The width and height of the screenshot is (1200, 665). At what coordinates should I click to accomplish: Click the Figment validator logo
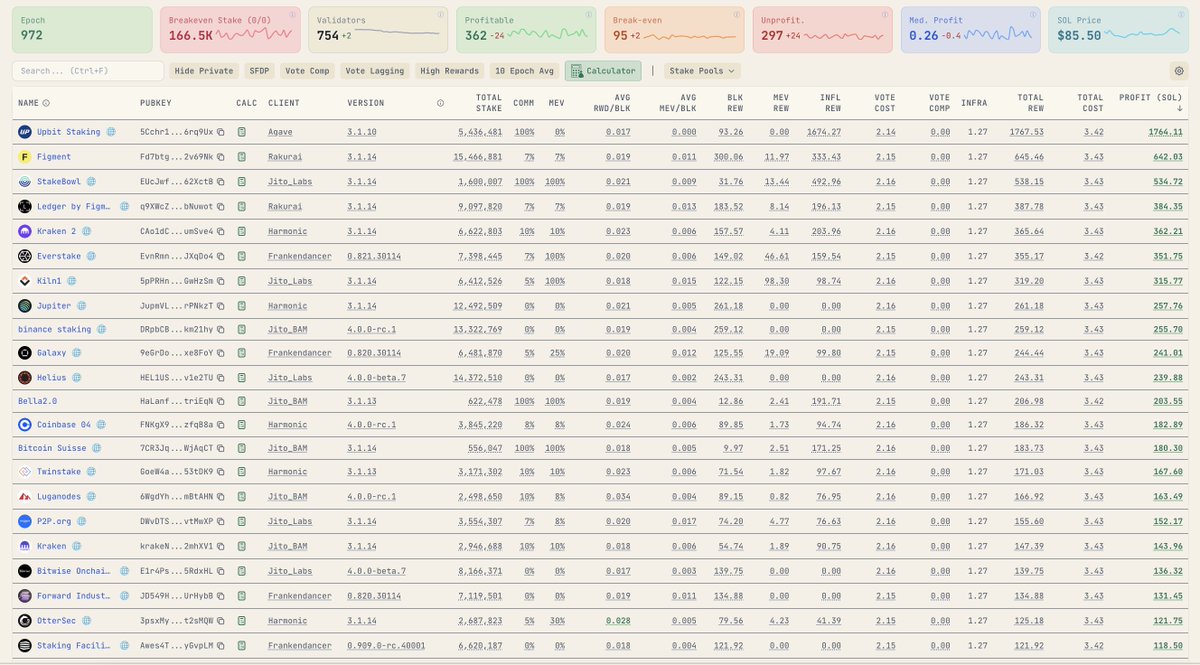point(25,157)
